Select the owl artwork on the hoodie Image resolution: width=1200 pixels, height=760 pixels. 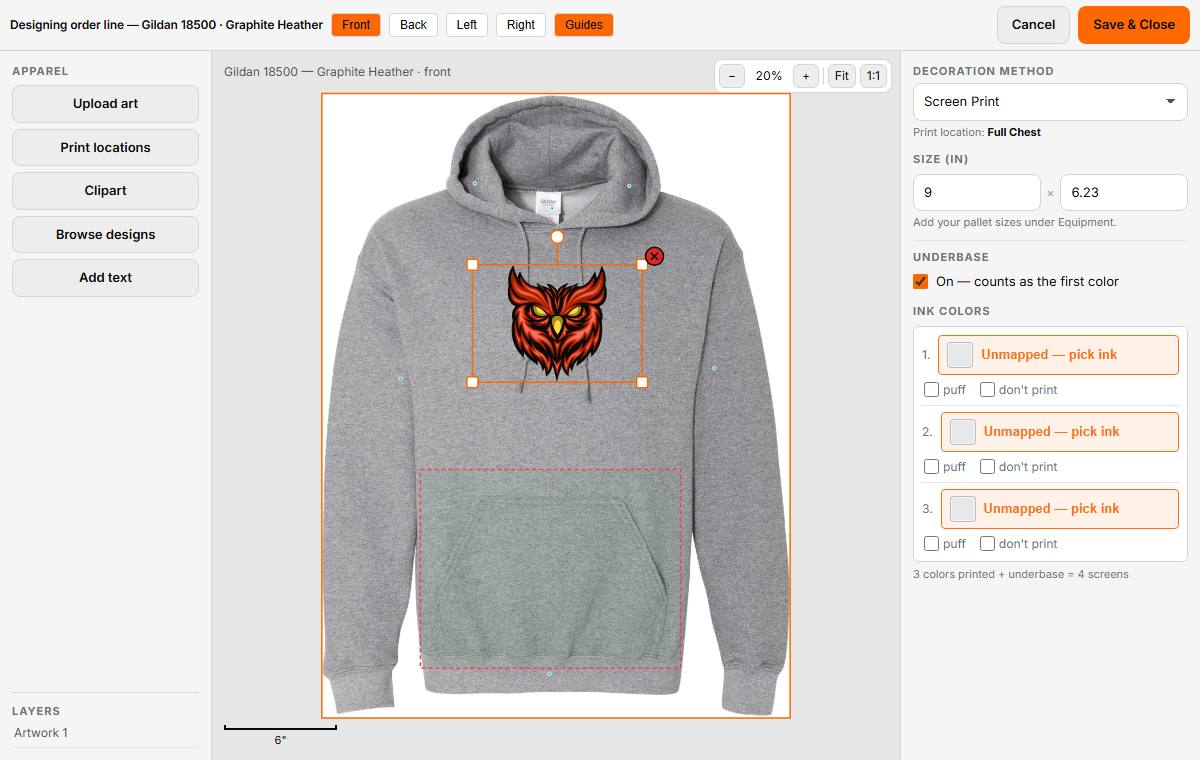click(x=557, y=322)
